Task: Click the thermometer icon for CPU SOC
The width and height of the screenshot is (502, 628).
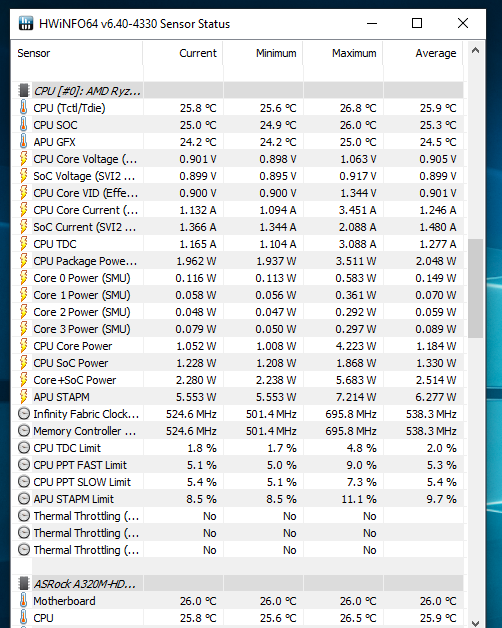Action: tap(24, 125)
